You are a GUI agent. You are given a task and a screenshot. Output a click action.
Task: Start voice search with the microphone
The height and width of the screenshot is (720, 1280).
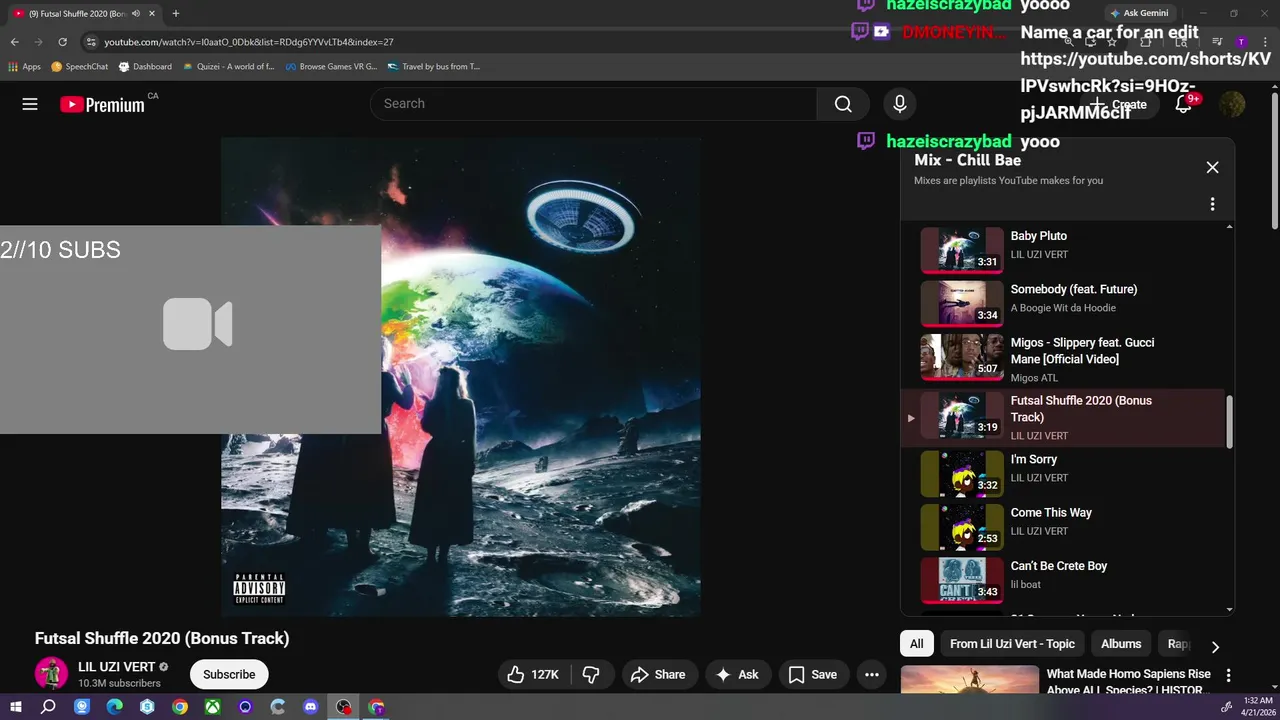click(900, 104)
